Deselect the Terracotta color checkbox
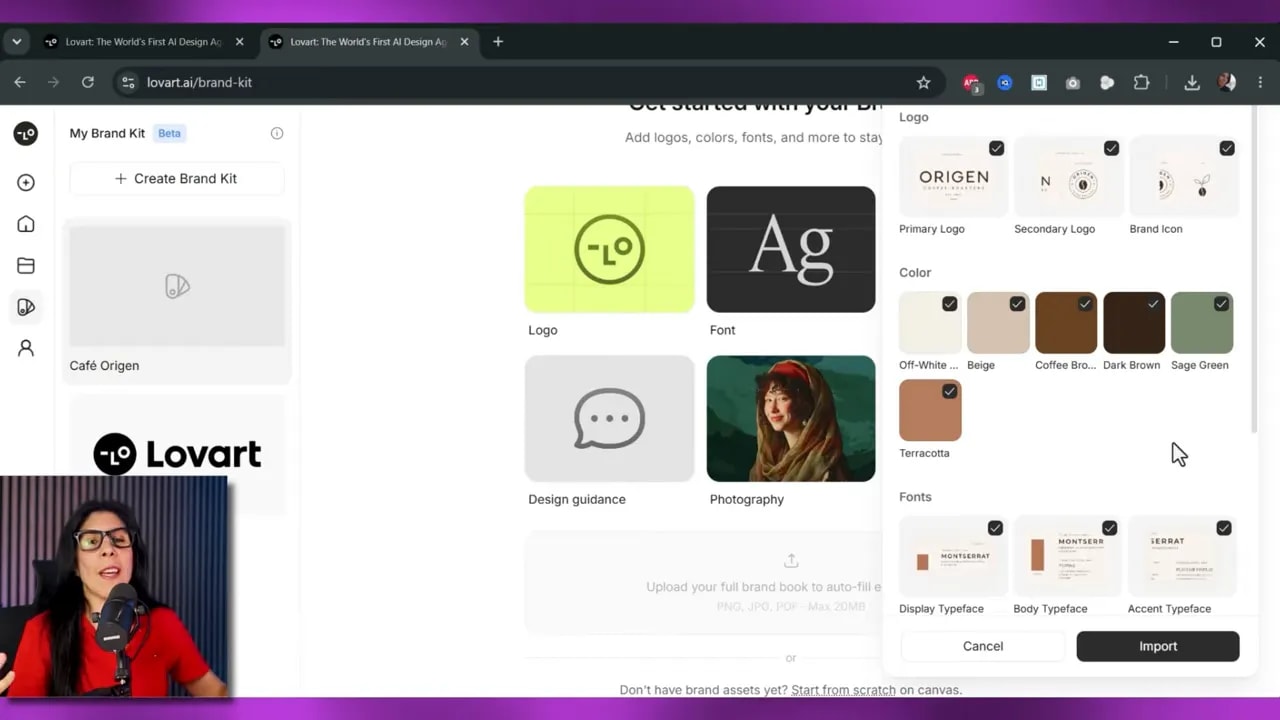 [x=949, y=392]
